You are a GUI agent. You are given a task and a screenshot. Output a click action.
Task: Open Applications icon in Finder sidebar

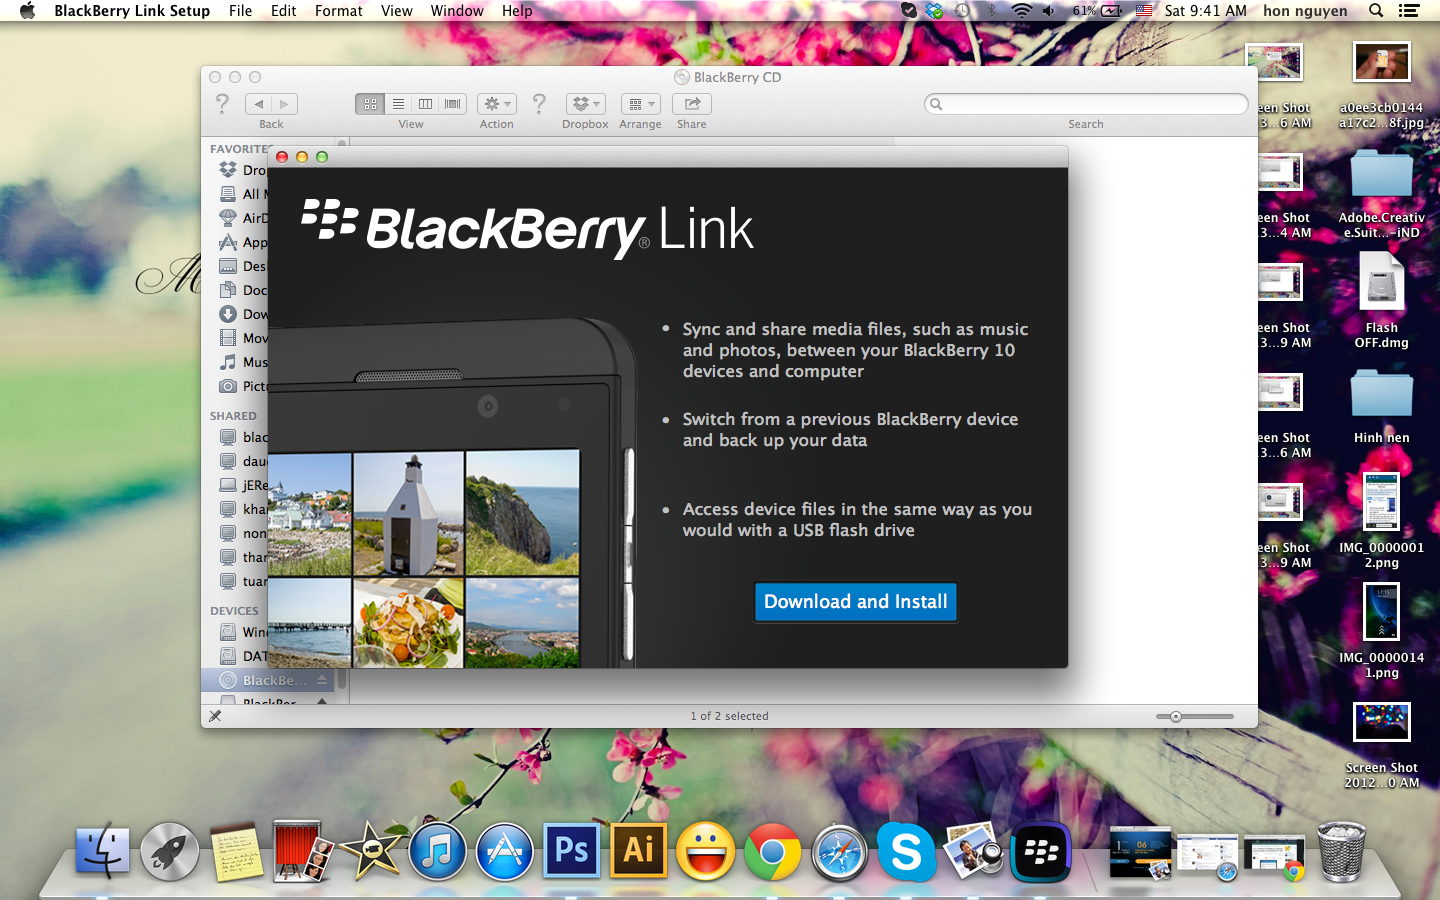[x=228, y=242]
